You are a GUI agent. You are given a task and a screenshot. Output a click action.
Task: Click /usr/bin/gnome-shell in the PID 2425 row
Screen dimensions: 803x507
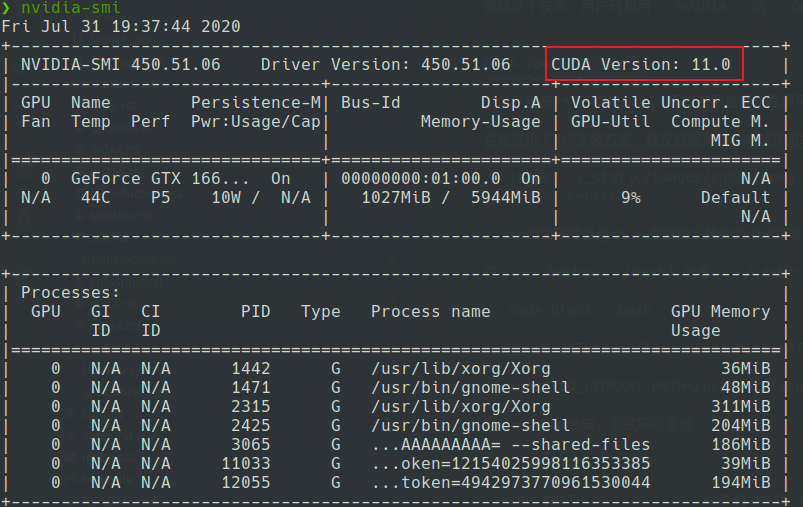pyautogui.click(x=471, y=425)
